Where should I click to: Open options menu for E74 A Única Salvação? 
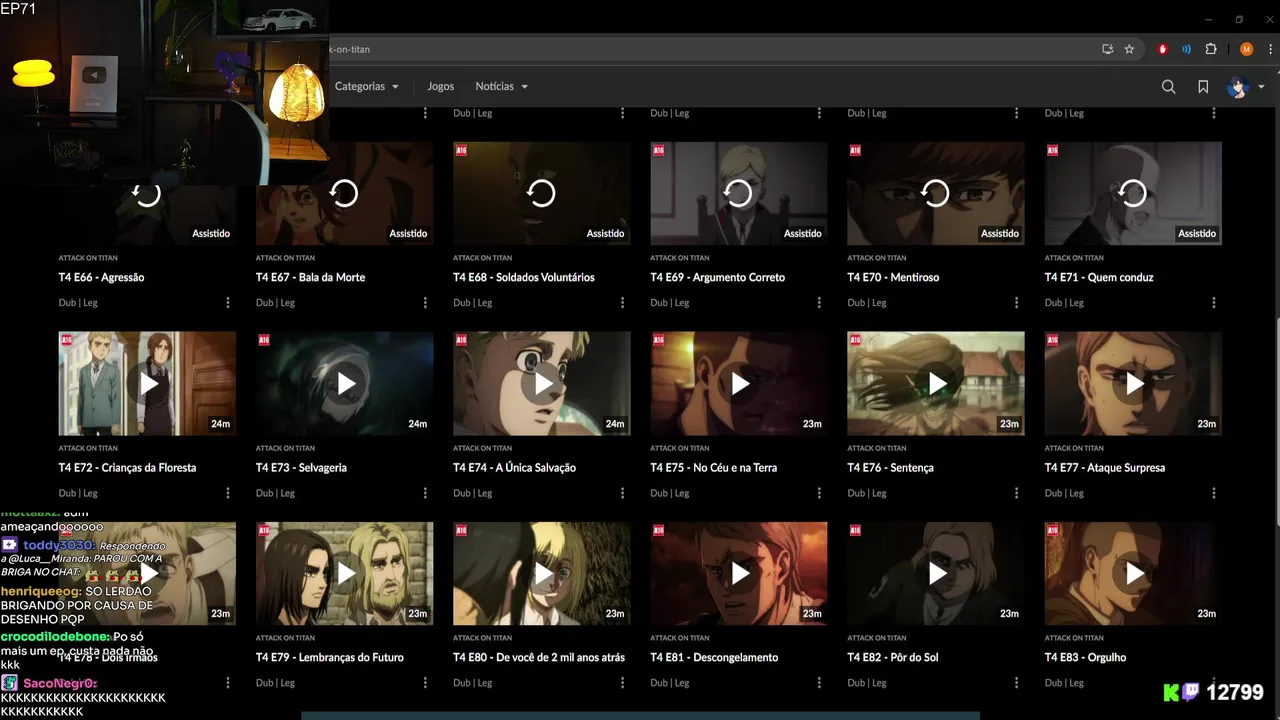pyautogui.click(x=622, y=493)
